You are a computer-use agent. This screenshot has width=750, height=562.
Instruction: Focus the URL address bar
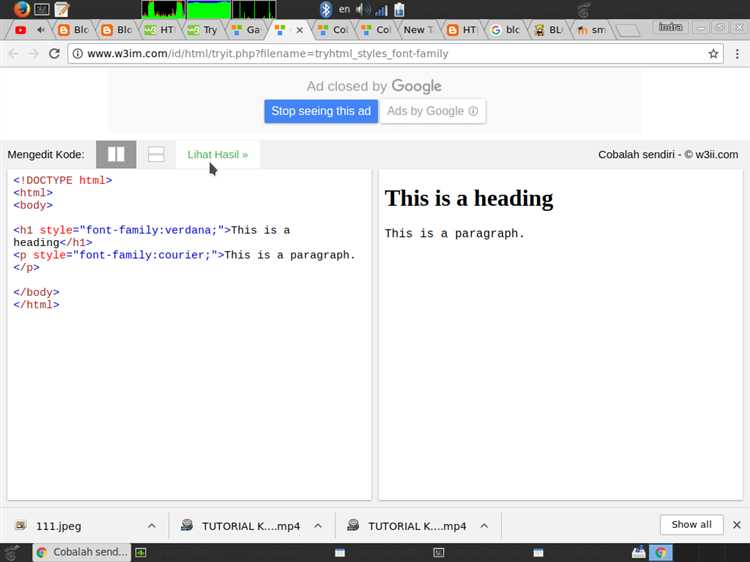(x=395, y=54)
